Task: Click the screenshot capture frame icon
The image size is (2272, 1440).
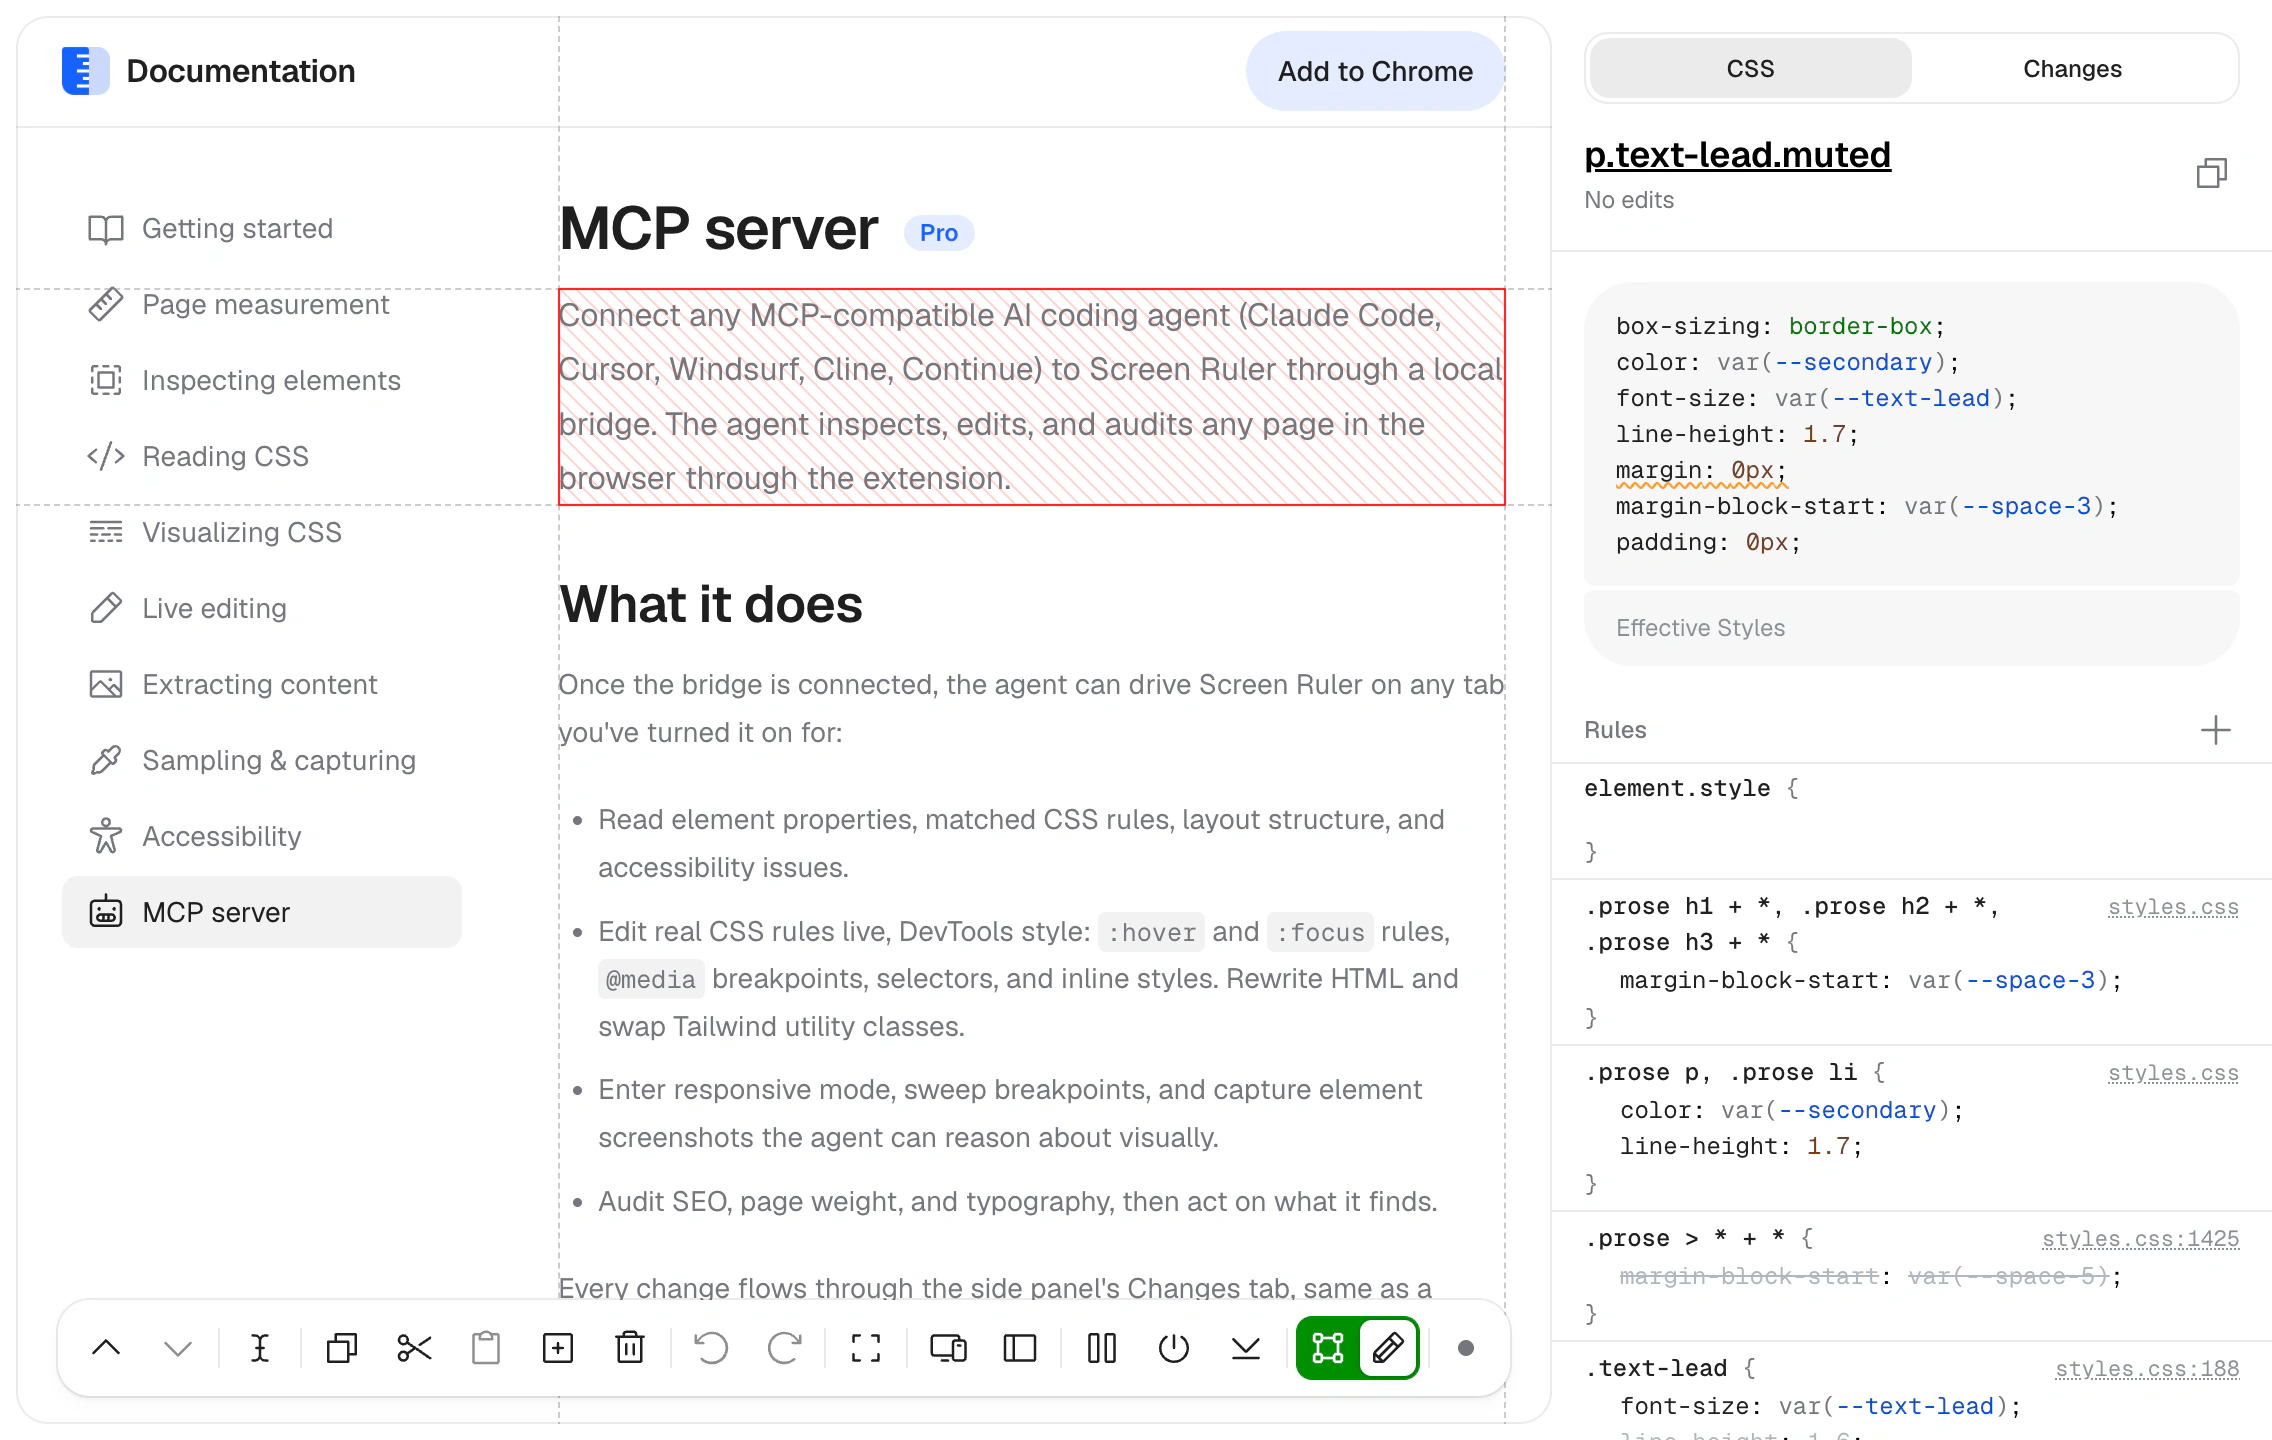Action: click(x=866, y=1348)
